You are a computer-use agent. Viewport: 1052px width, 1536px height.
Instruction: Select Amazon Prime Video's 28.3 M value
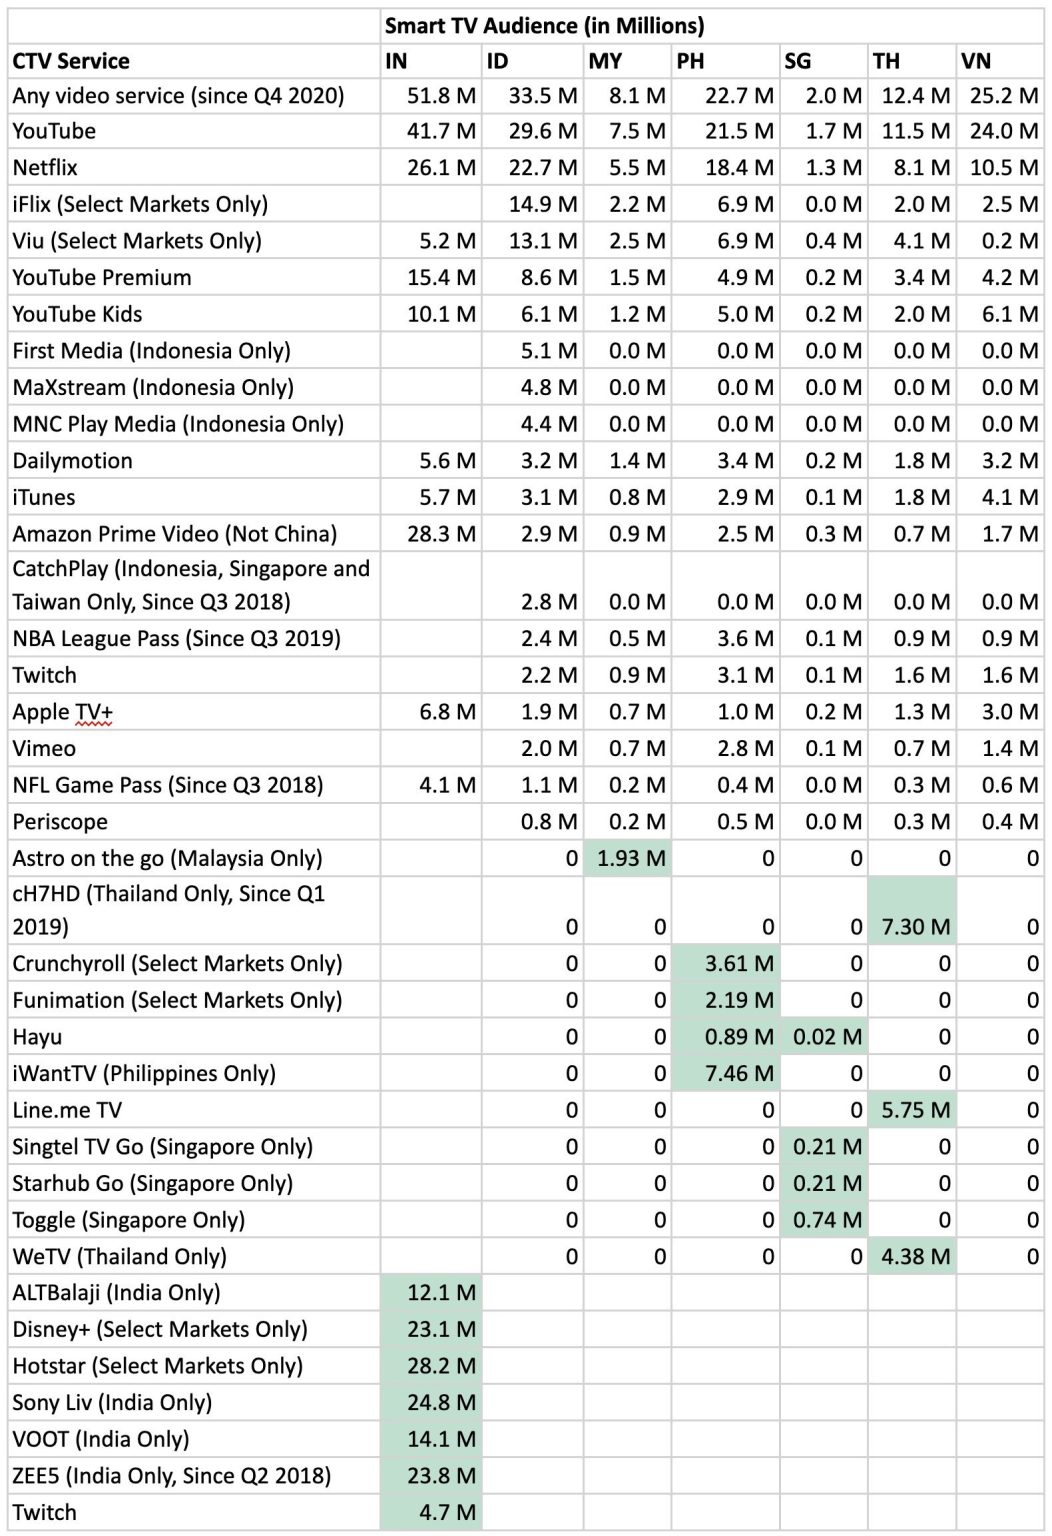431,534
